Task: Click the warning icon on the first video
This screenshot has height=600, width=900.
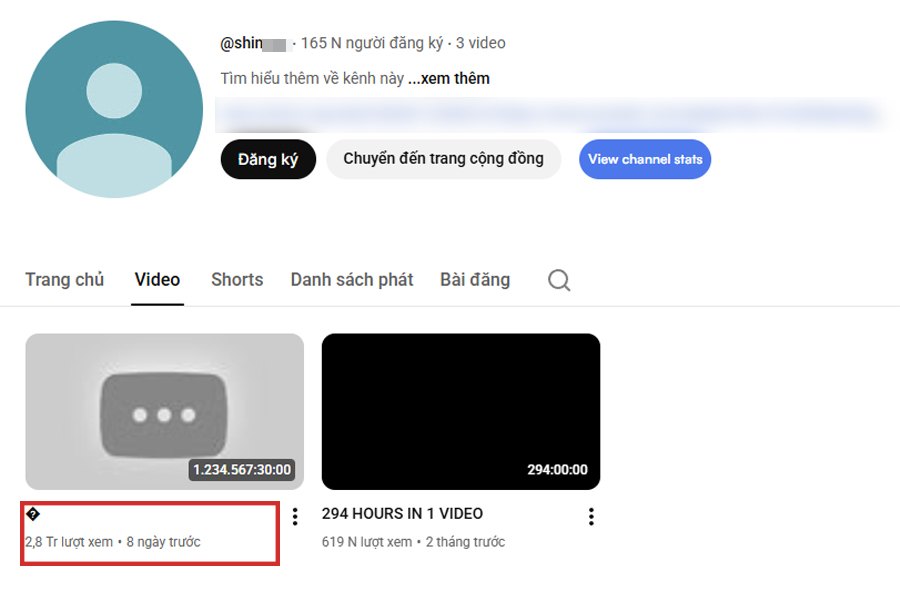Action: [33, 515]
